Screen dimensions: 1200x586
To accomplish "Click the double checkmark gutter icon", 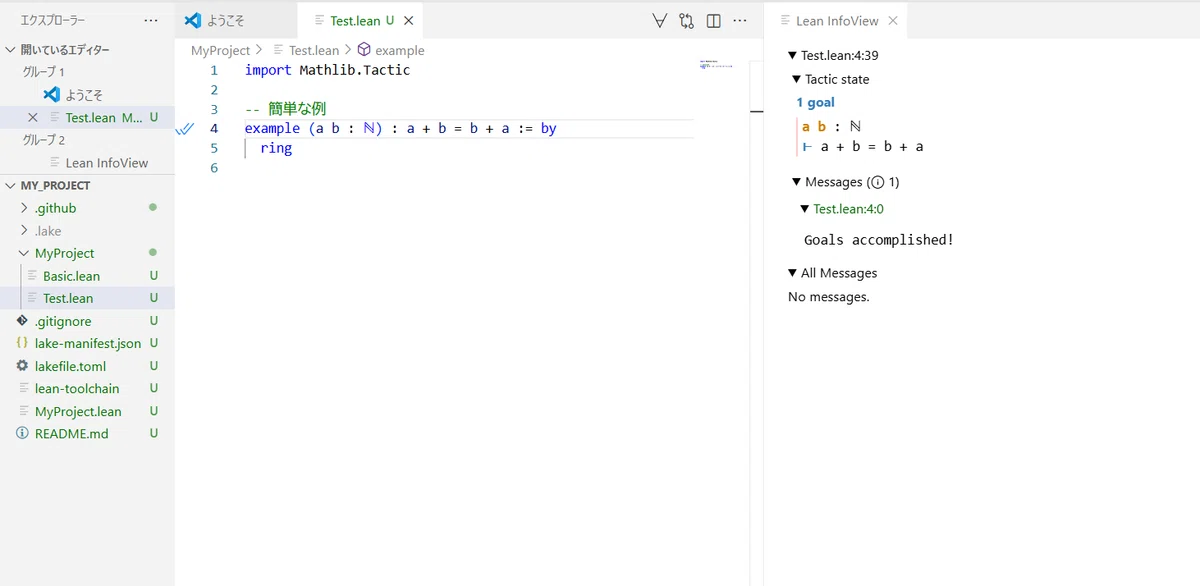I will pos(184,129).
